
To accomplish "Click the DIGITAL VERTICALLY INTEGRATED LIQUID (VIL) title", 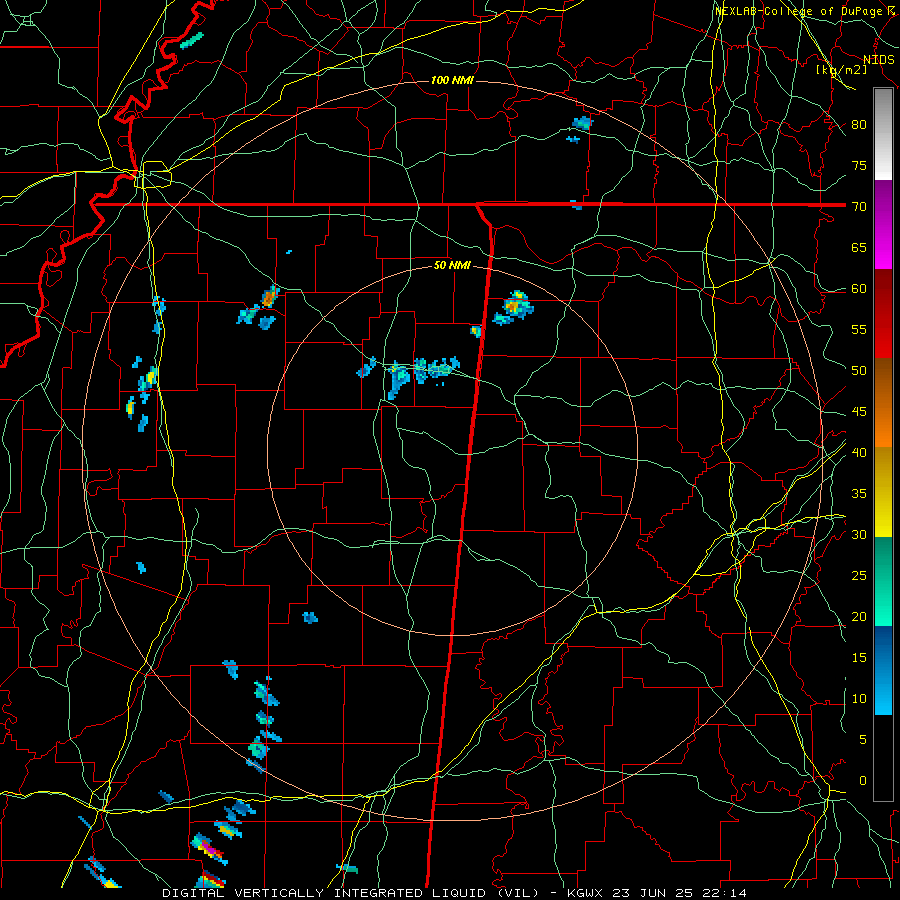I will pyautogui.click(x=350, y=893).
